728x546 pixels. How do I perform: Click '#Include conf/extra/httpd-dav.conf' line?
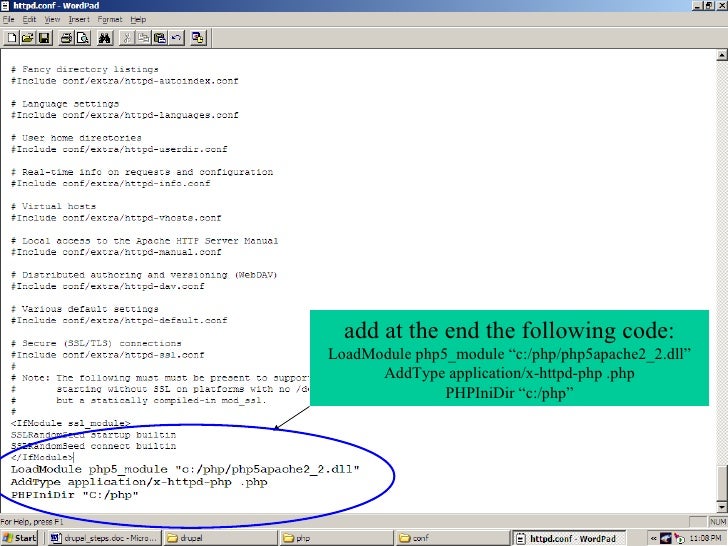point(108,286)
